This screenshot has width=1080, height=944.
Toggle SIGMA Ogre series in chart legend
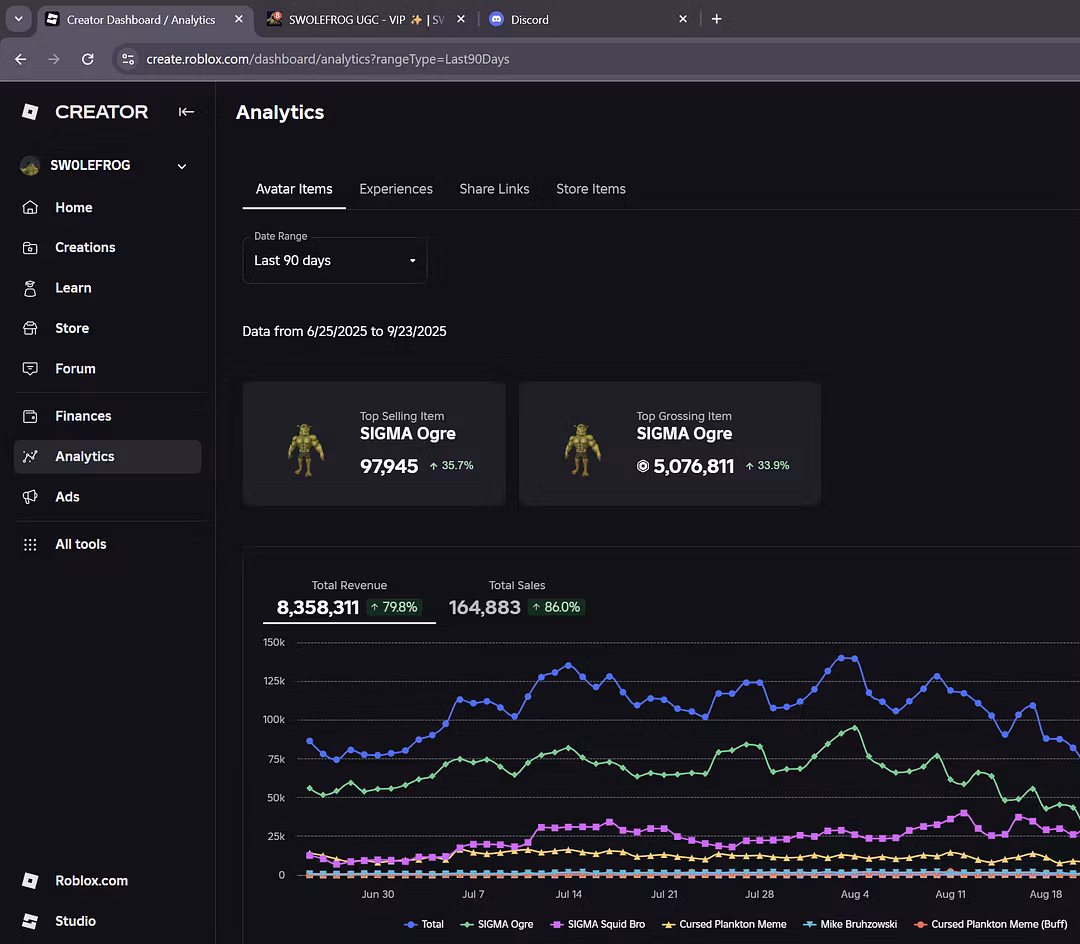[x=496, y=924]
